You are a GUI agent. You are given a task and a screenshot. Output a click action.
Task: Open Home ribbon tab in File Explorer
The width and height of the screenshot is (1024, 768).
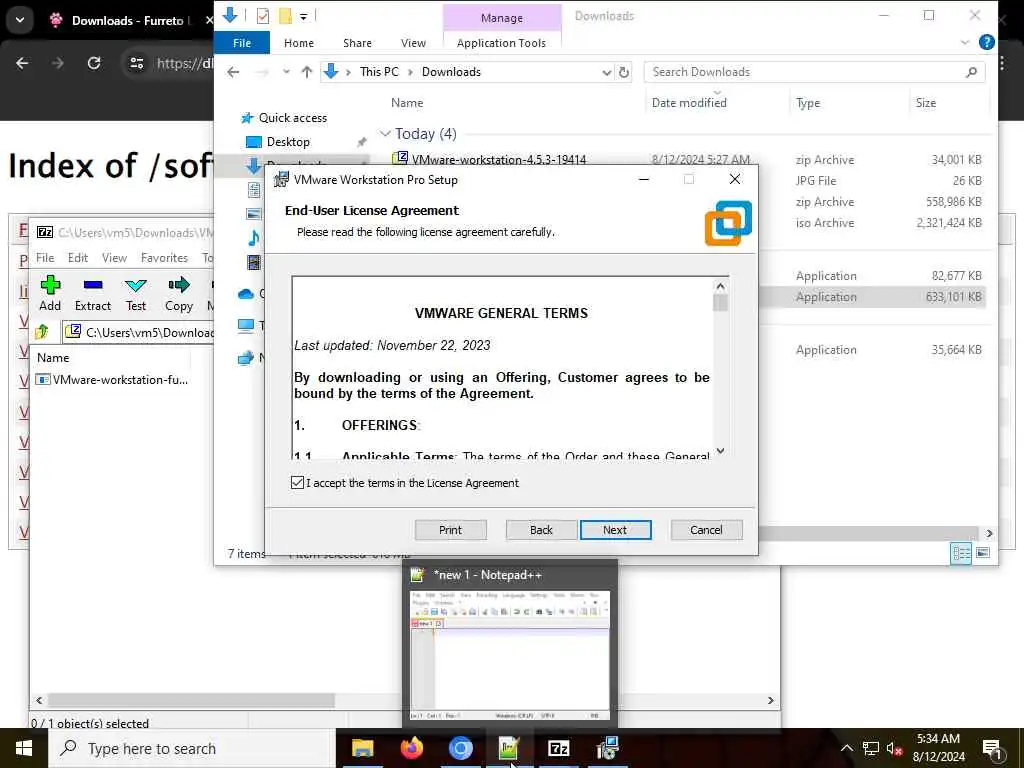[298, 43]
